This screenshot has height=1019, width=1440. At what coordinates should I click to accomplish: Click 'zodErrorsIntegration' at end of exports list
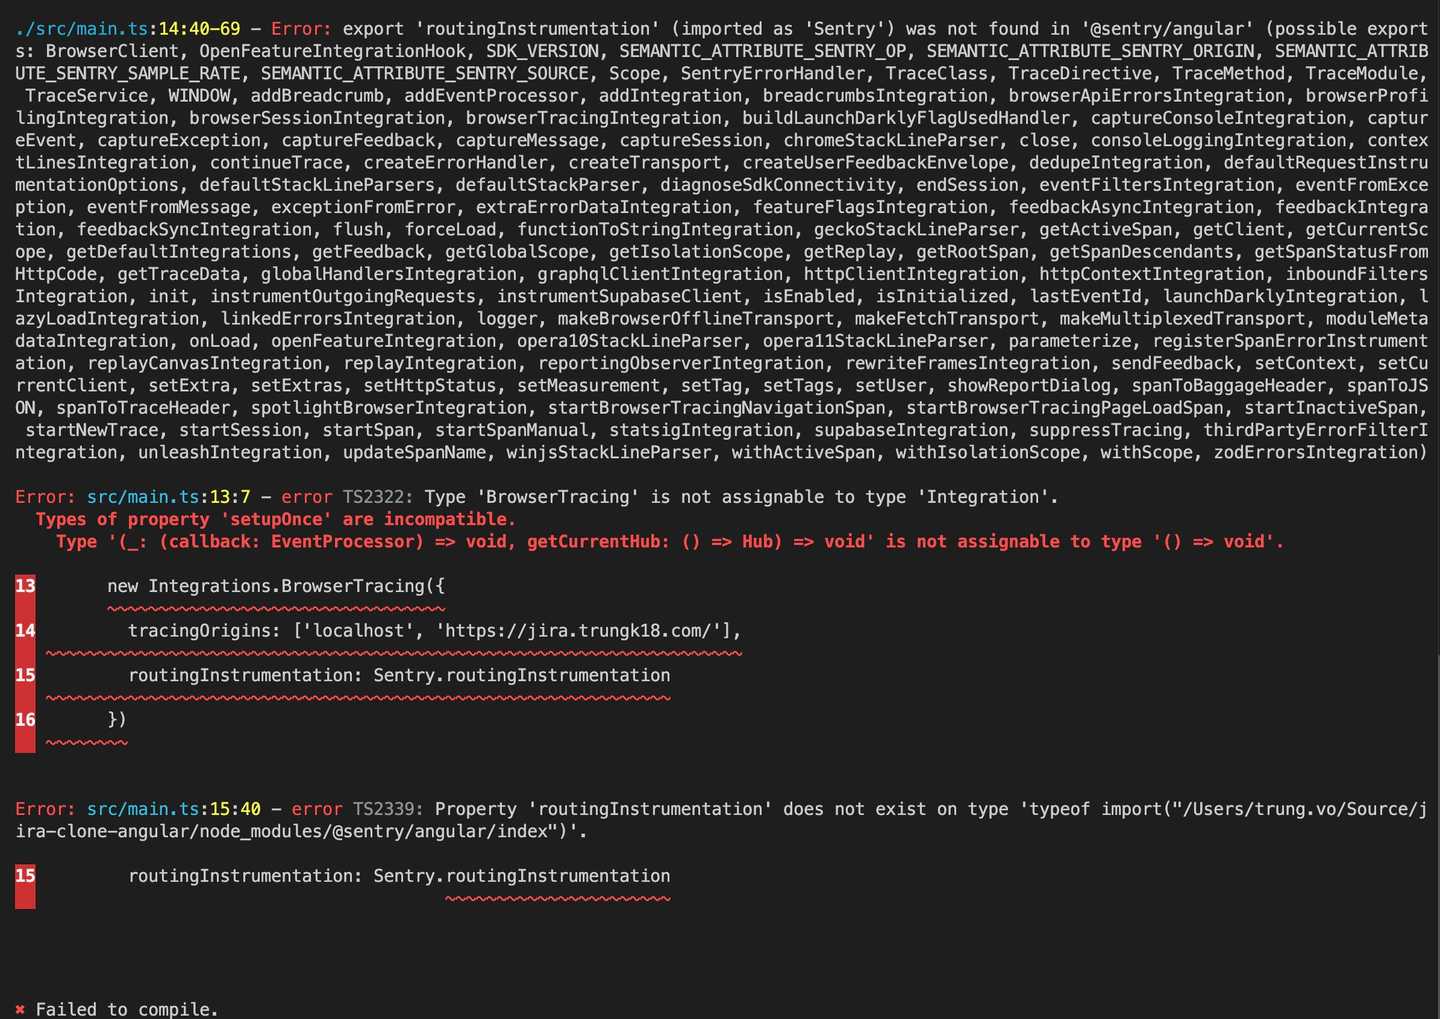click(1316, 452)
